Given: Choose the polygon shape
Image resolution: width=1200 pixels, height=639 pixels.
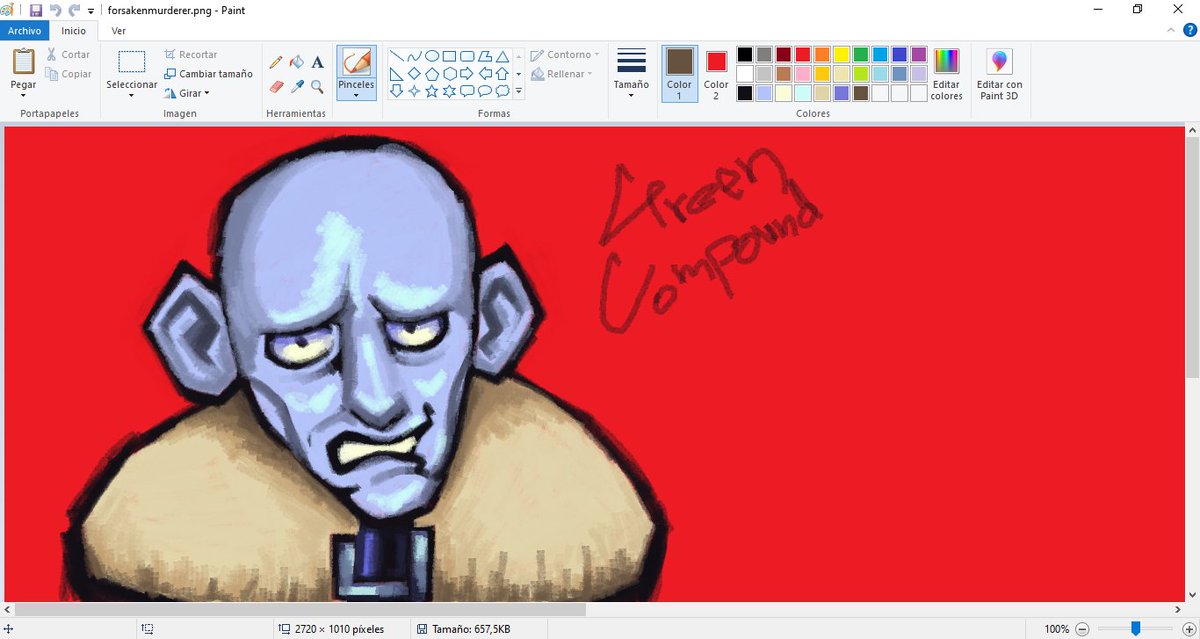Looking at the screenshot, I should pos(485,56).
